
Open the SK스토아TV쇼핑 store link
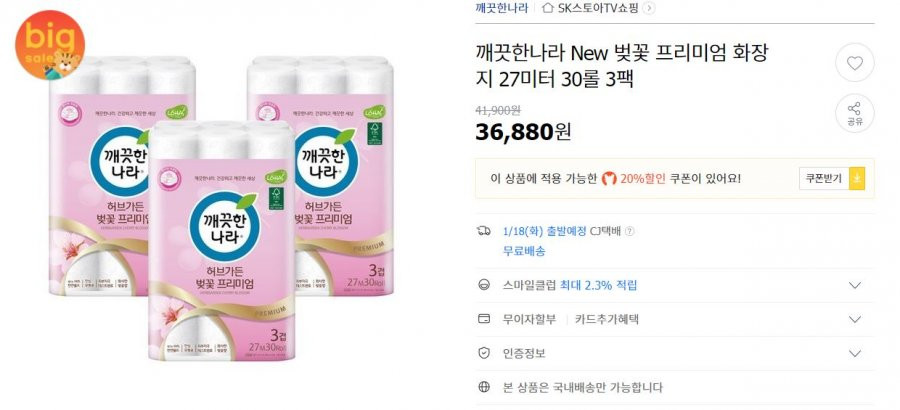click(598, 7)
